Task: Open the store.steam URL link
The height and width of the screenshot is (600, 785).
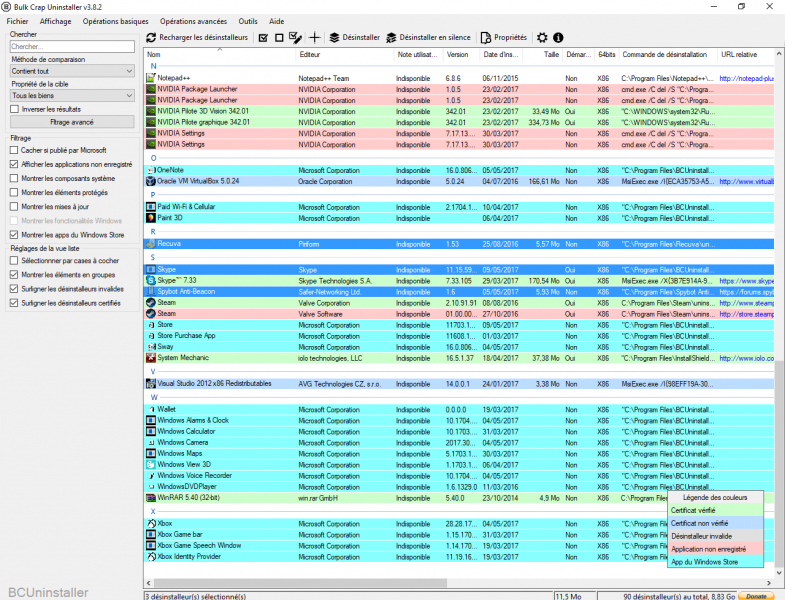Action: point(746,315)
